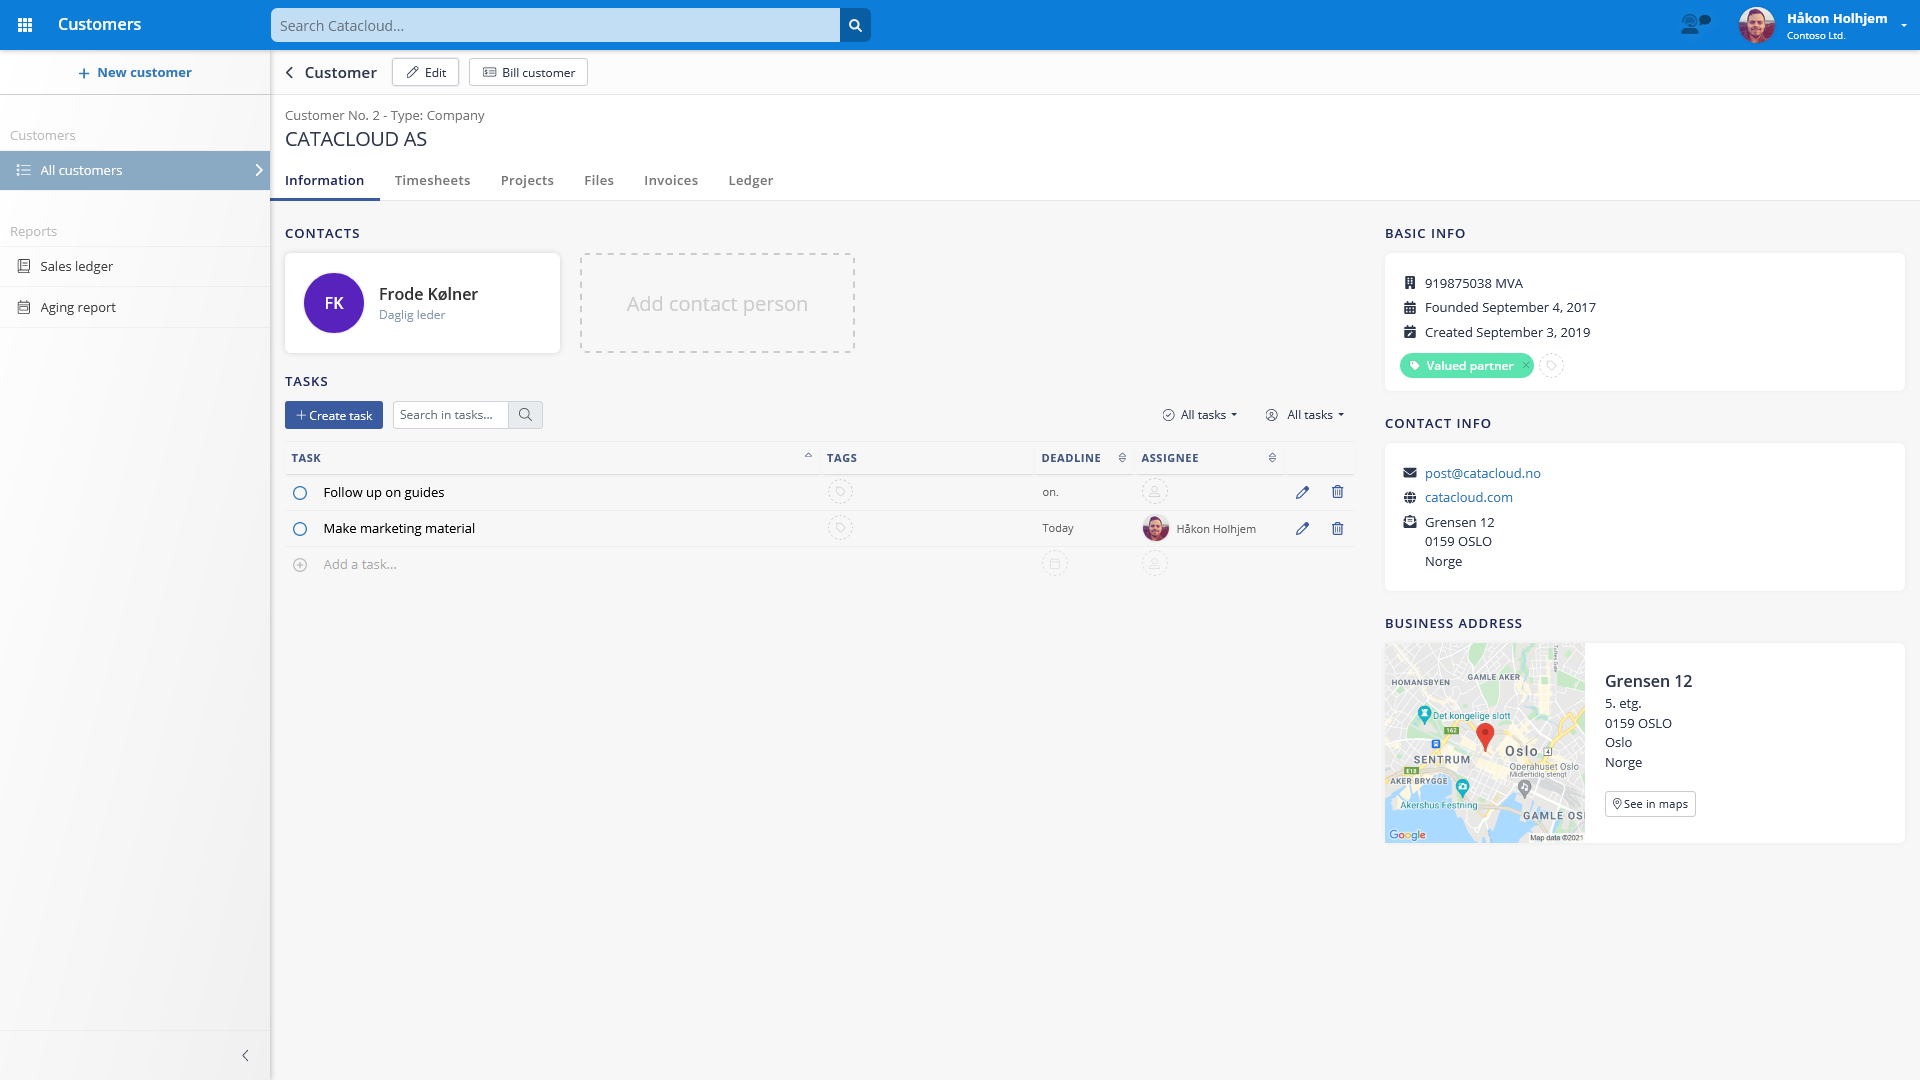Remove the Valued partner tag
The width and height of the screenshot is (1920, 1080).
coord(1525,366)
